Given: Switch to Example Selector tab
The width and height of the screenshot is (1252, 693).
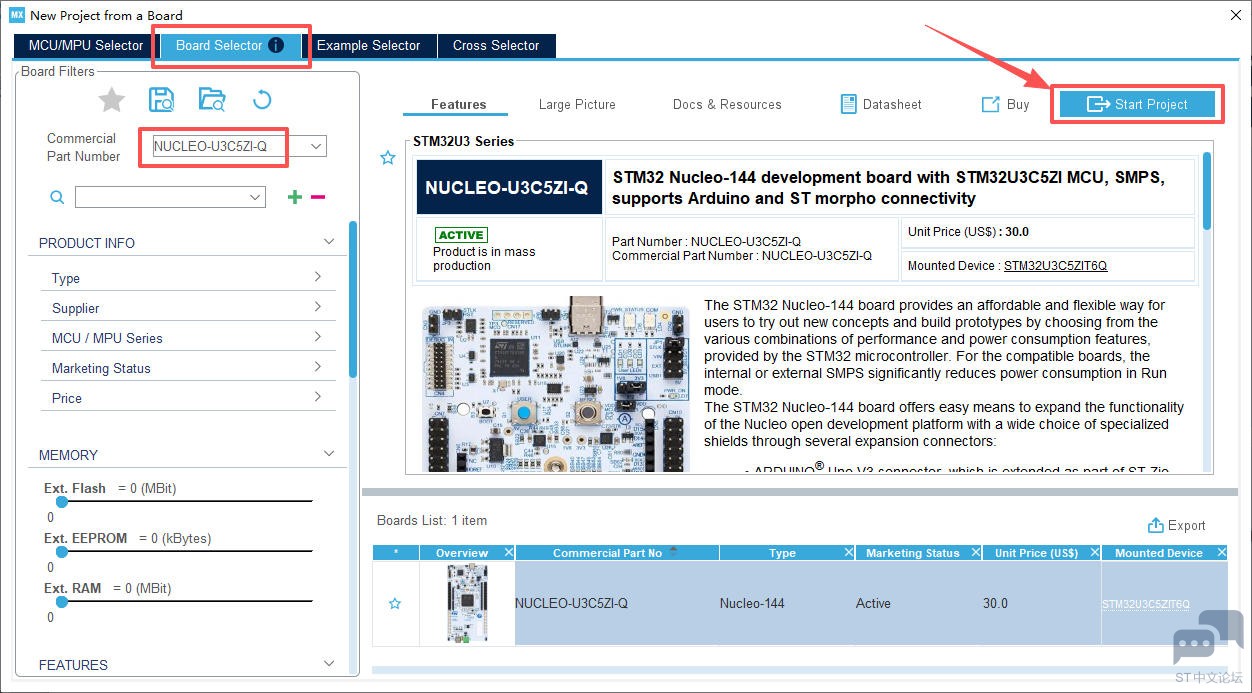Looking at the screenshot, I should coord(368,45).
